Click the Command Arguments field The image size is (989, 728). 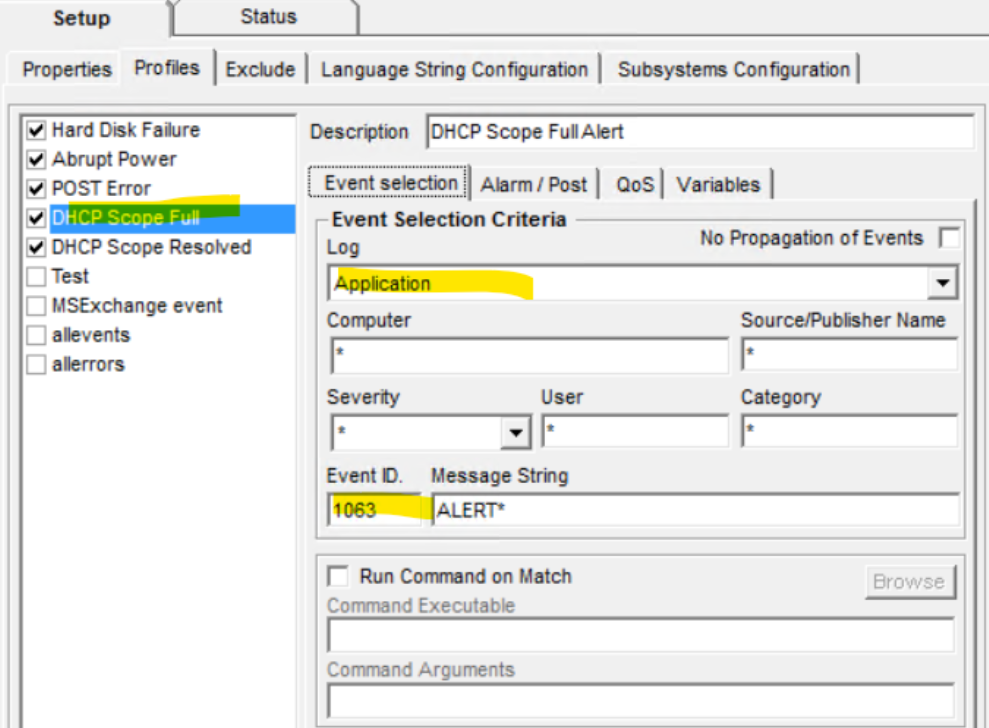(x=641, y=701)
